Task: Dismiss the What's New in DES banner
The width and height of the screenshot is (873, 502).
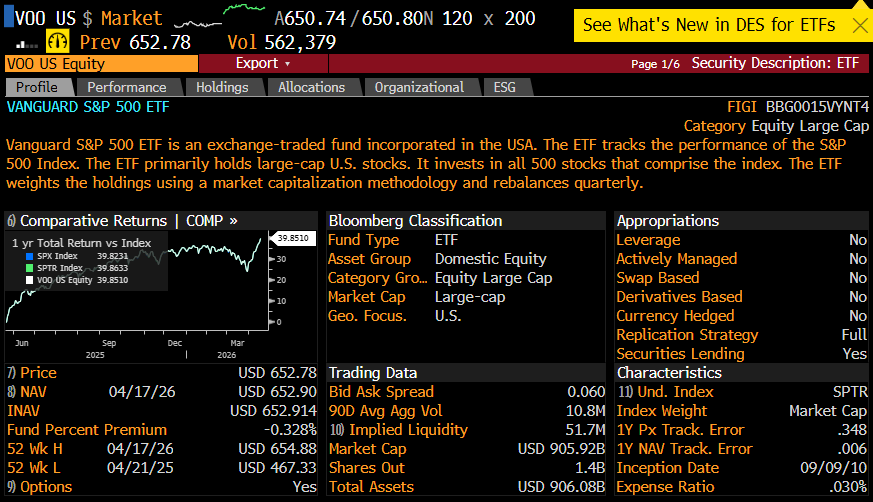Action: pyautogui.click(x=859, y=25)
